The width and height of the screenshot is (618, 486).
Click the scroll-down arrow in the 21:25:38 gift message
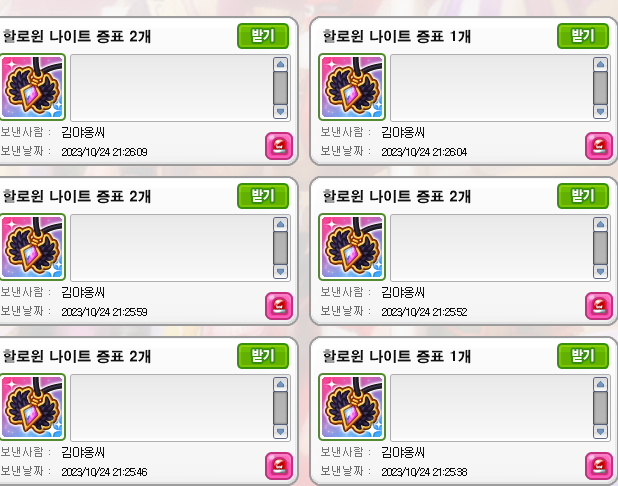[600, 432]
